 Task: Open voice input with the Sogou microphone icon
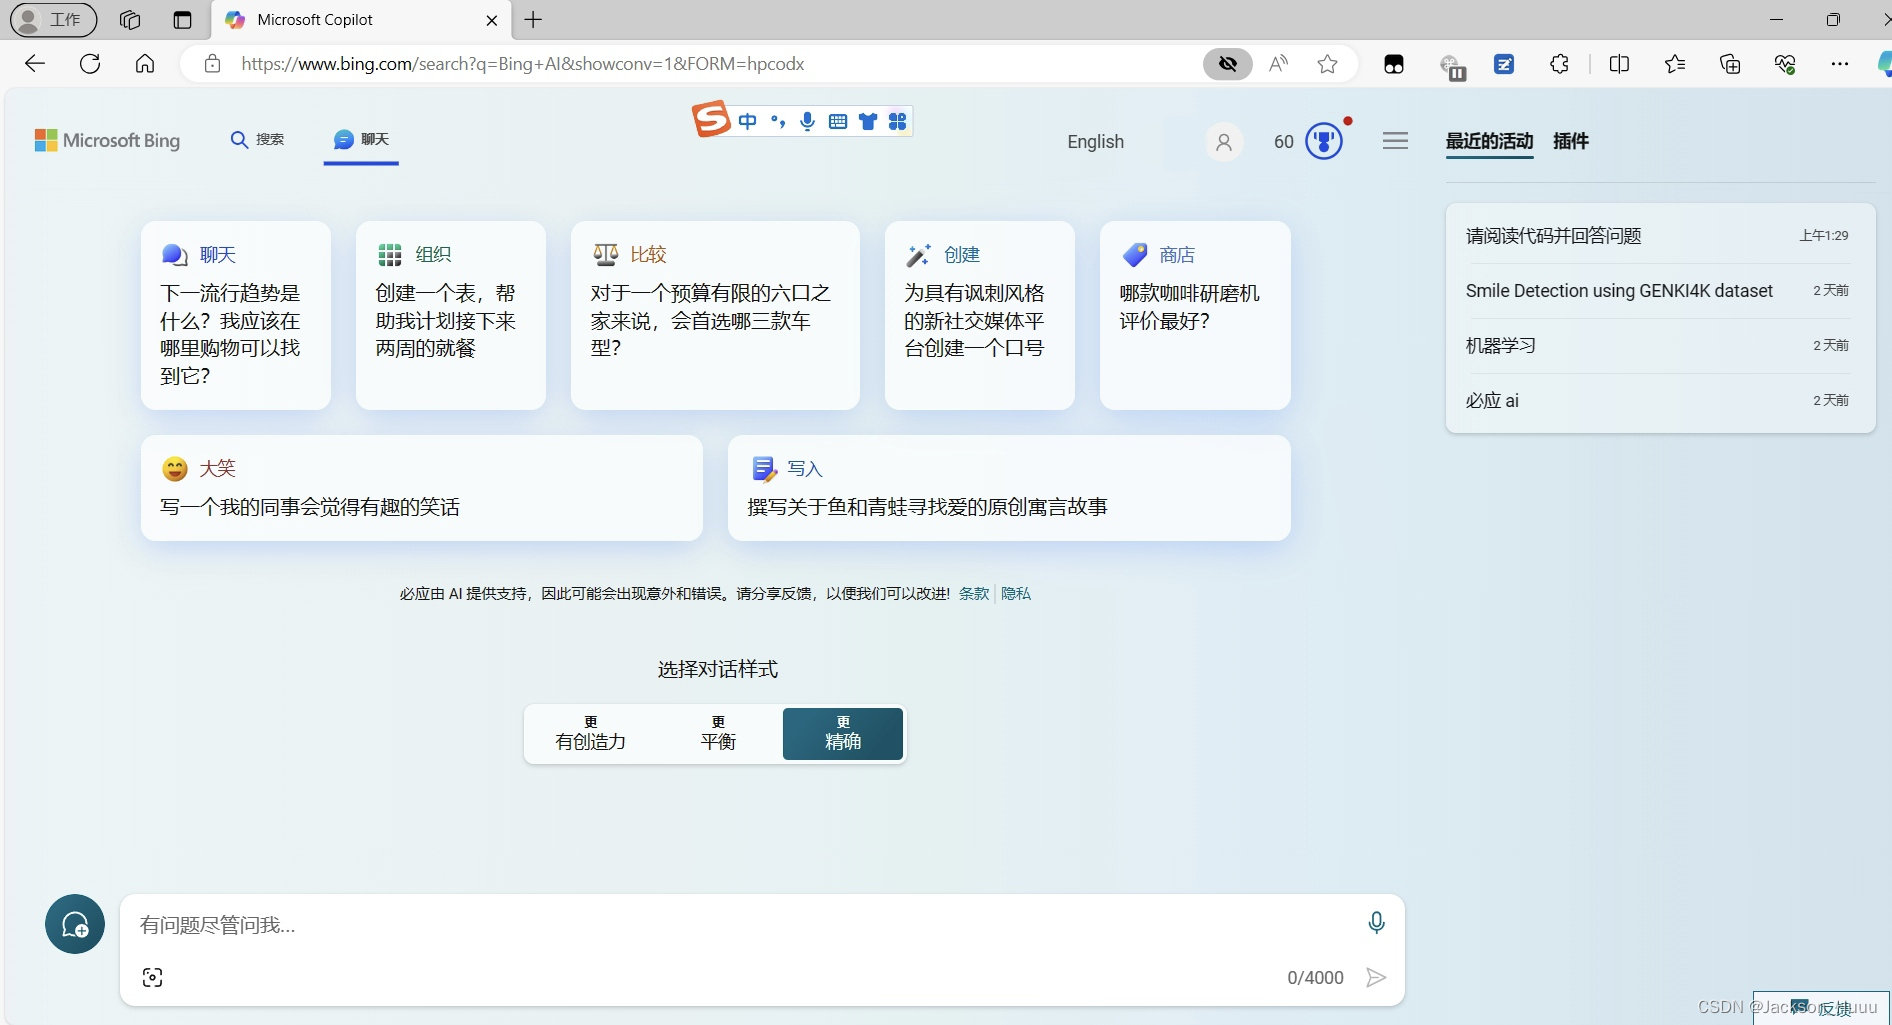pyautogui.click(x=808, y=121)
